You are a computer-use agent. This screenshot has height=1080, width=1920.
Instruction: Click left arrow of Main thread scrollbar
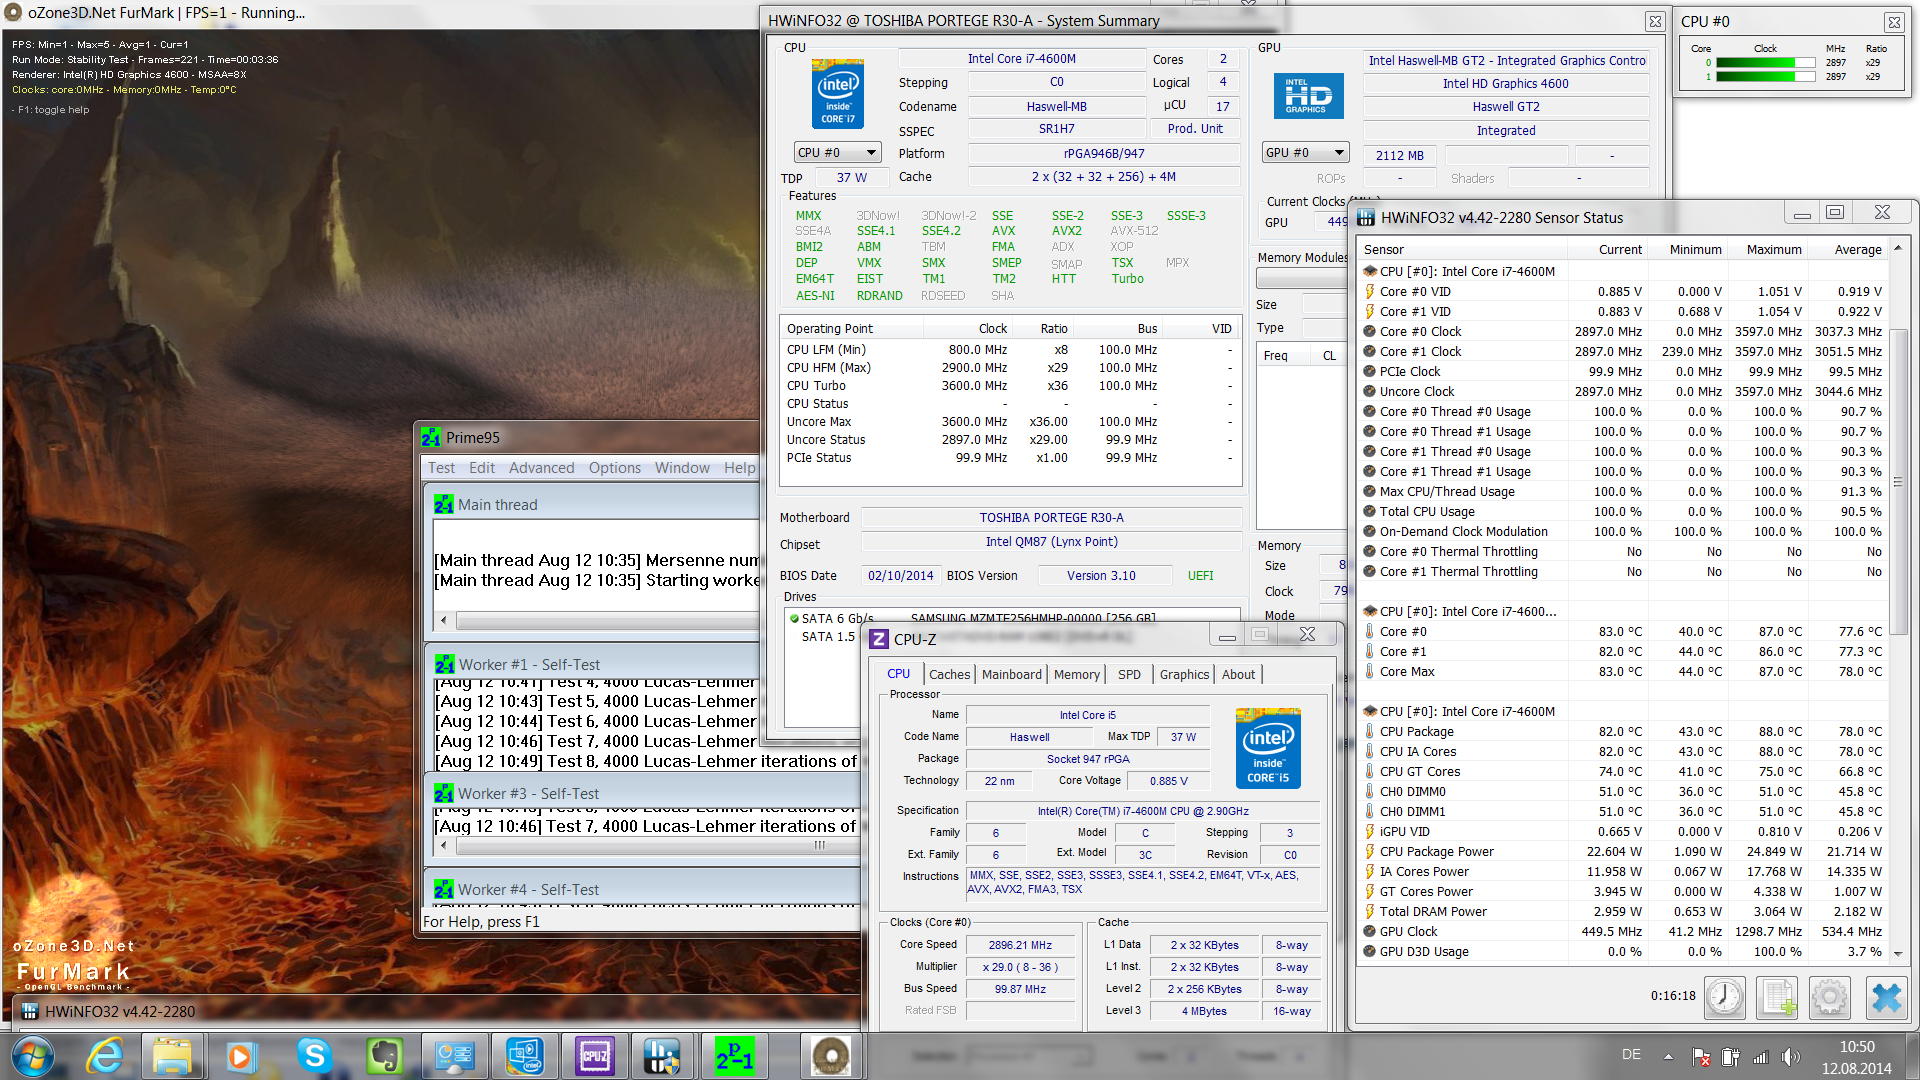point(443,620)
